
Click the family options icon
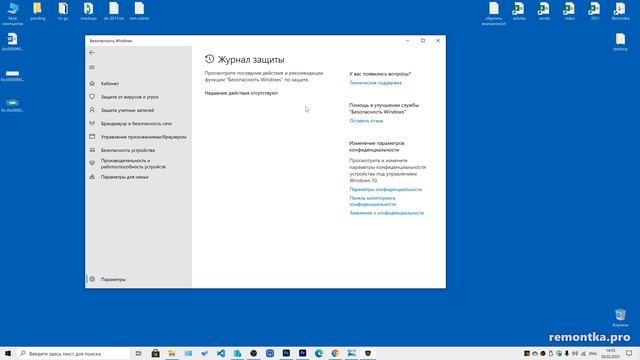pyautogui.click(x=92, y=177)
